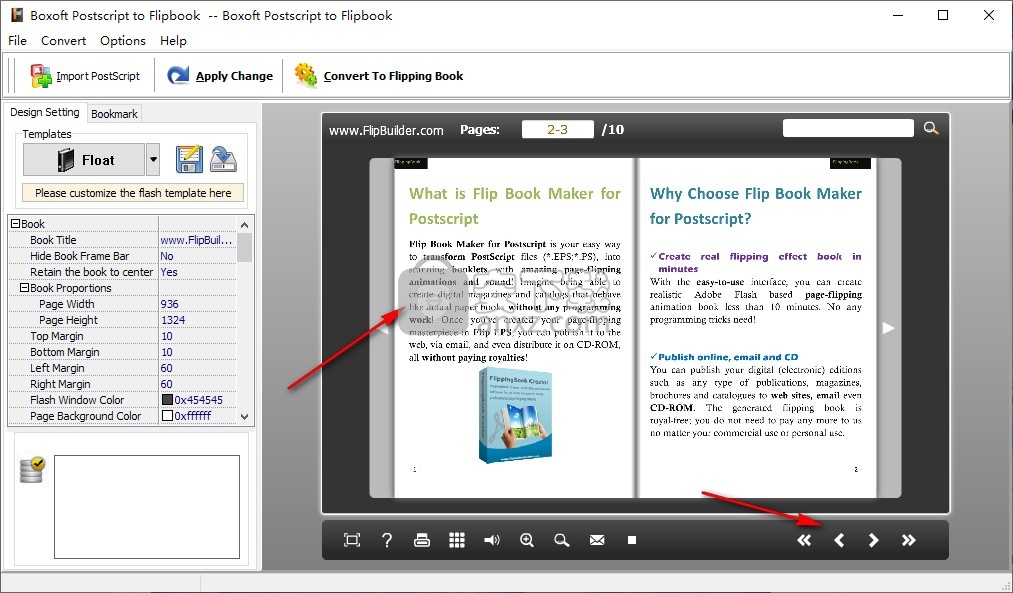Click the search magnifier icon beside search box

pos(930,129)
